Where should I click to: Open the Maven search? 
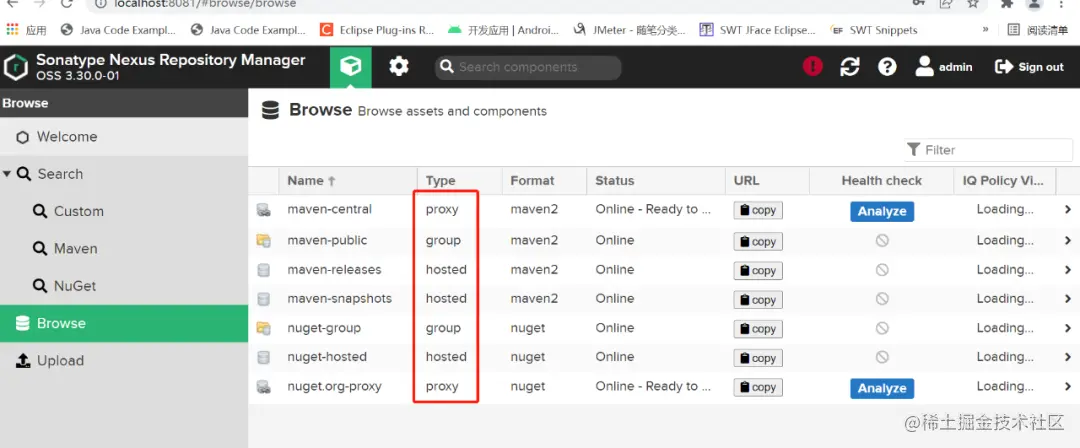(x=124, y=249)
